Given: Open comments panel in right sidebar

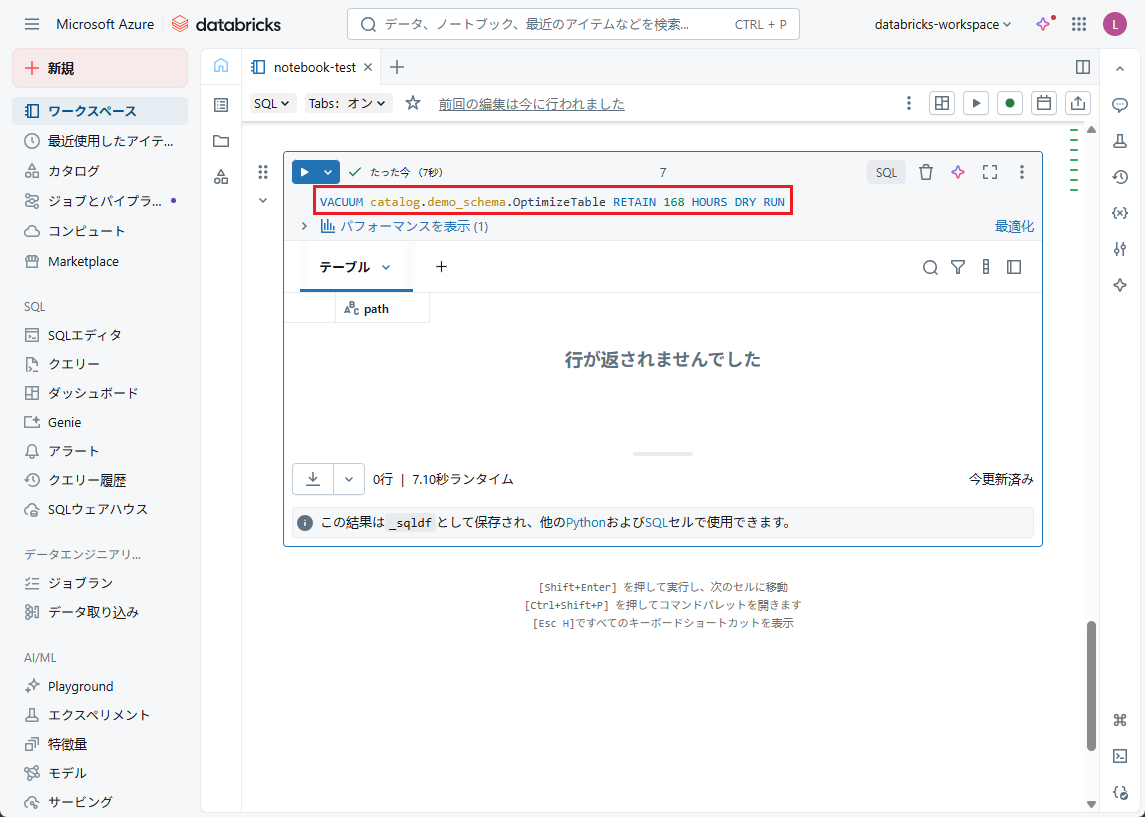Looking at the screenshot, I should tap(1120, 105).
